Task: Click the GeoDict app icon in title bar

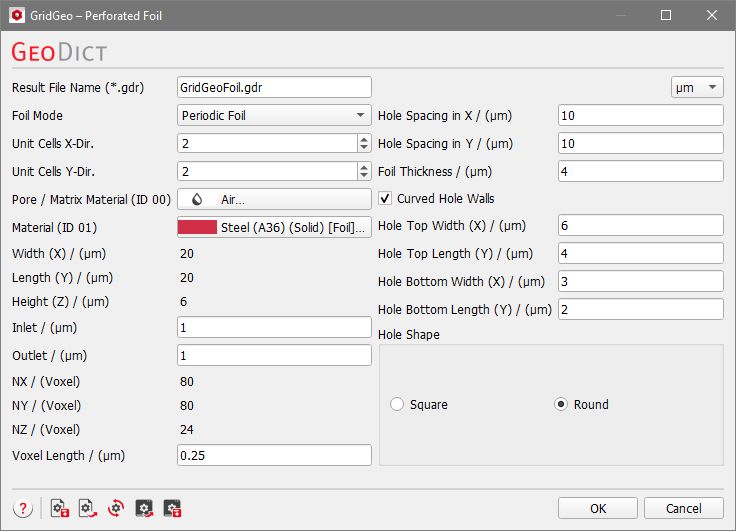Action: [17, 15]
